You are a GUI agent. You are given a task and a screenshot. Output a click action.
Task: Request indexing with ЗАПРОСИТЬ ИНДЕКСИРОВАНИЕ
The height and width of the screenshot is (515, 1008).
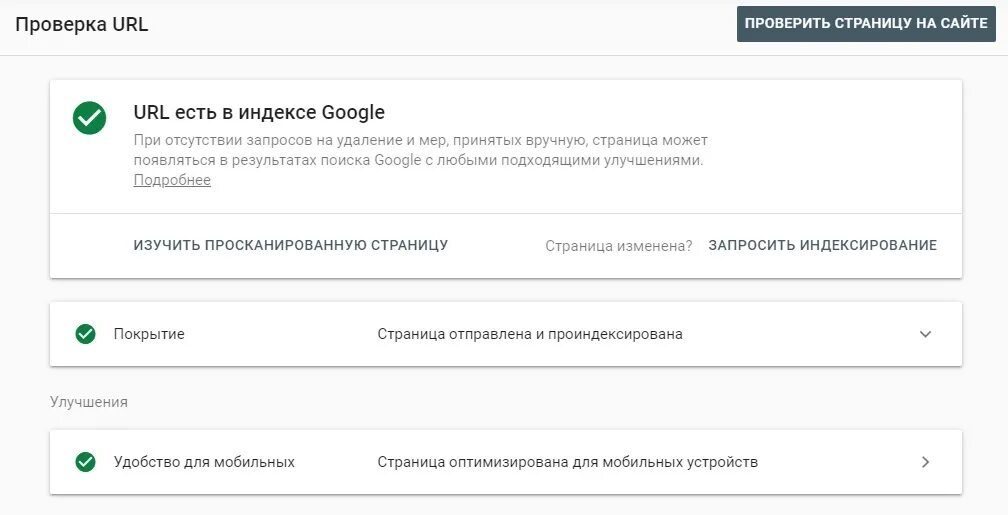[822, 245]
